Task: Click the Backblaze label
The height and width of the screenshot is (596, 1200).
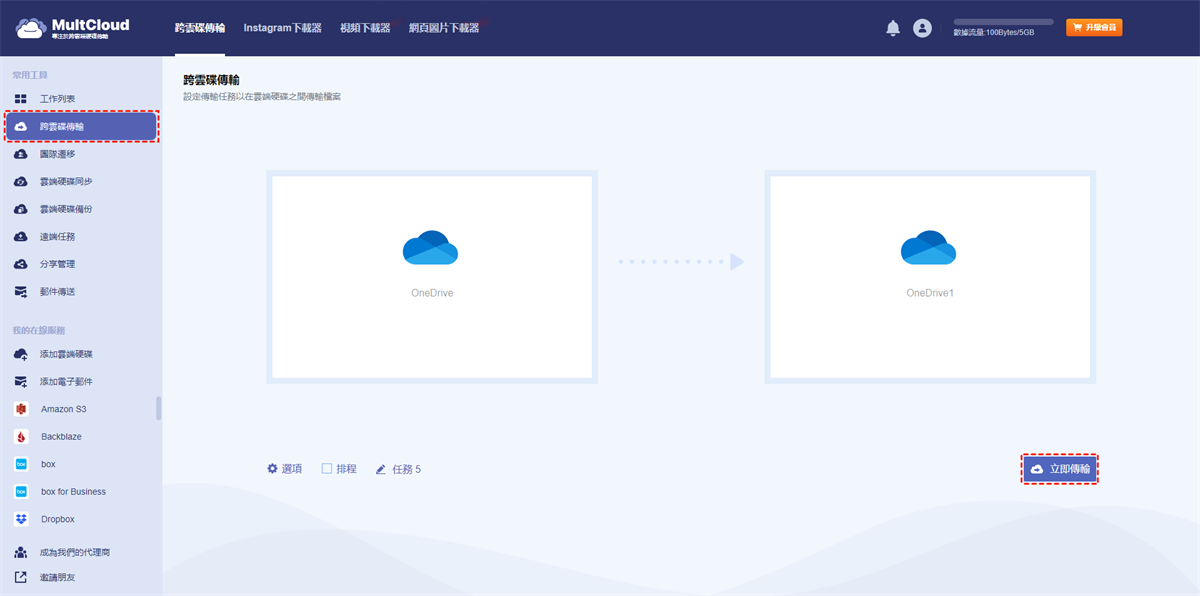Action: 62,437
